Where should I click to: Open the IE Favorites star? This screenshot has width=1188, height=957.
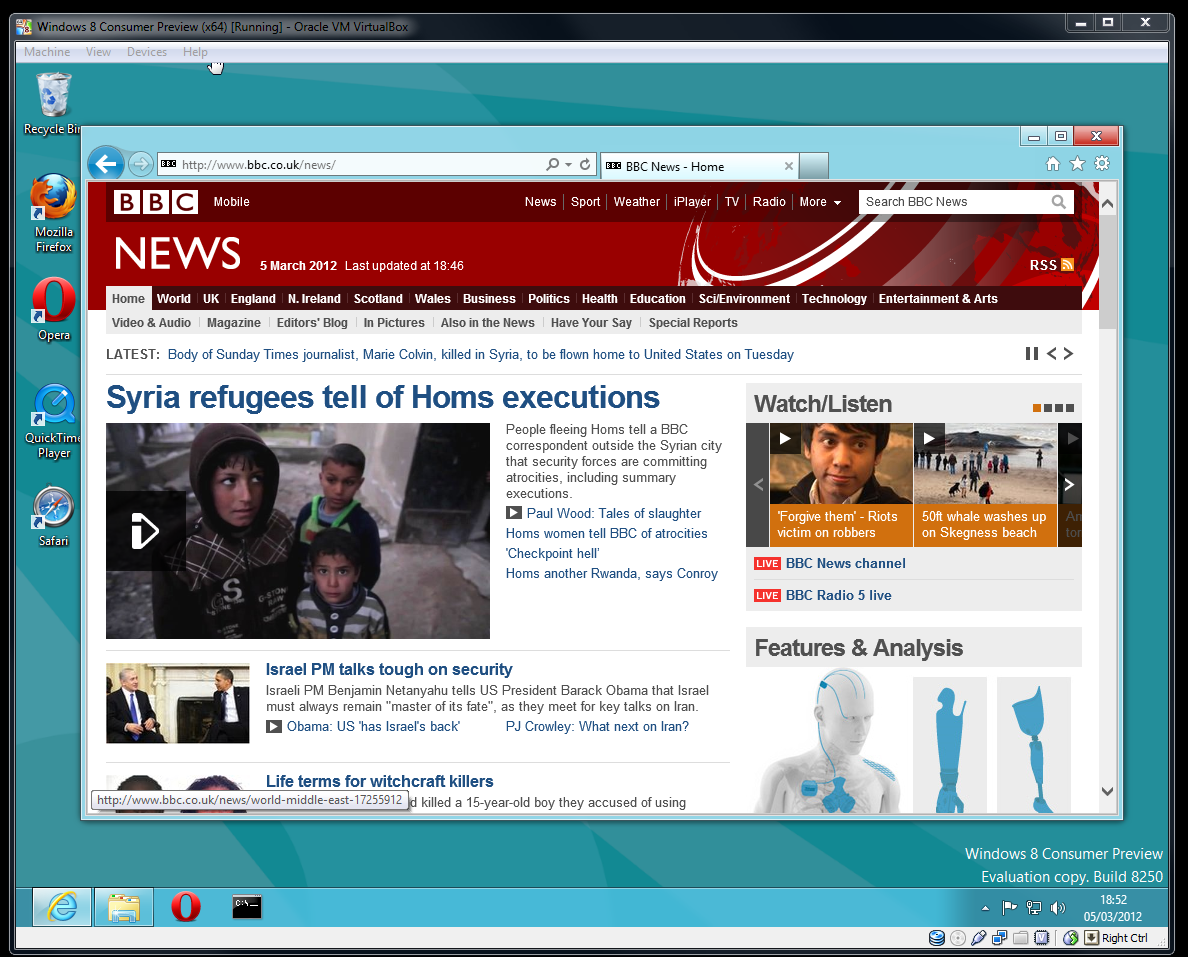(1077, 164)
